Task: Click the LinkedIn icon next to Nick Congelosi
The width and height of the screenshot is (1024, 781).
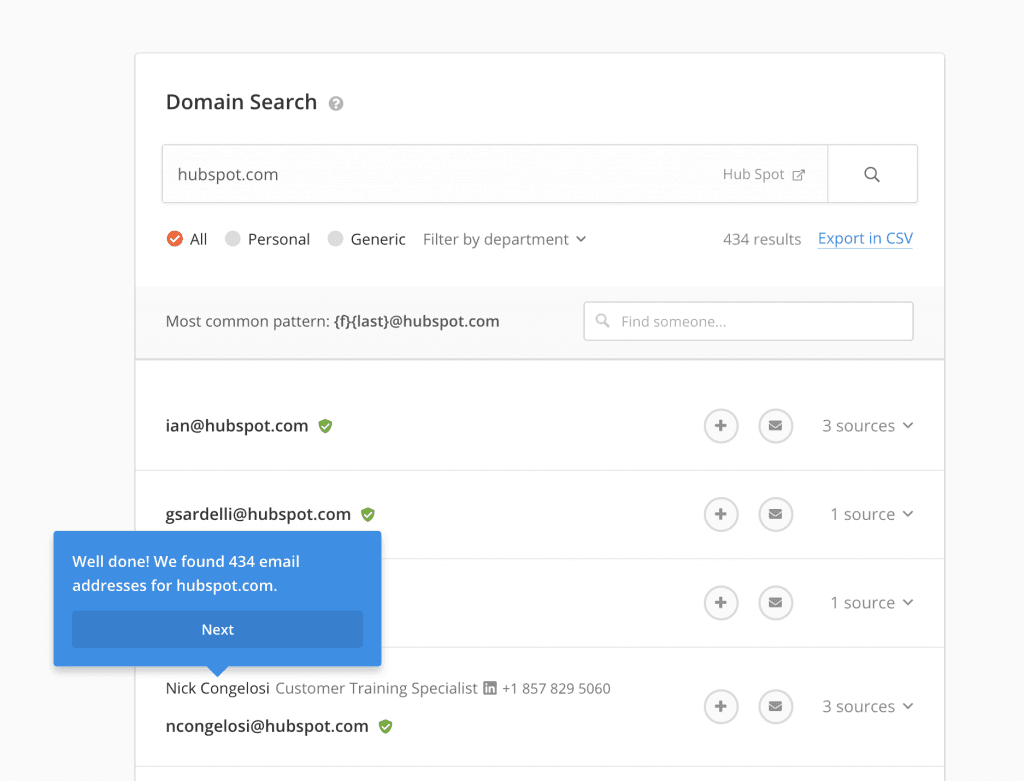Action: pos(488,688)
